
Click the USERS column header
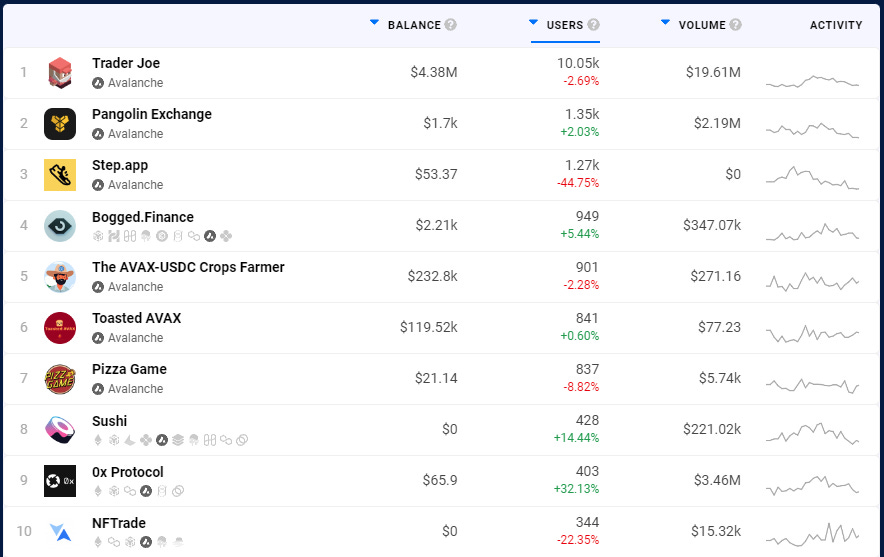(565, 25)
